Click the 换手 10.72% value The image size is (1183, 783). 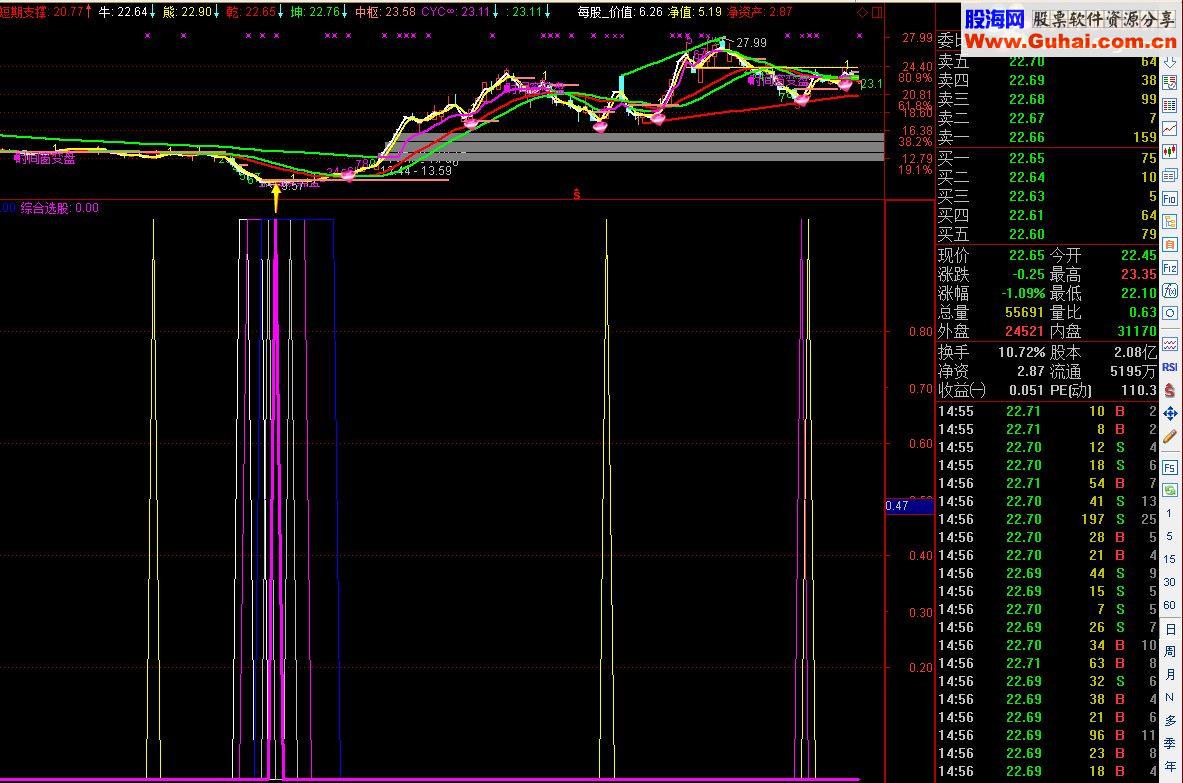(1022, 352)
